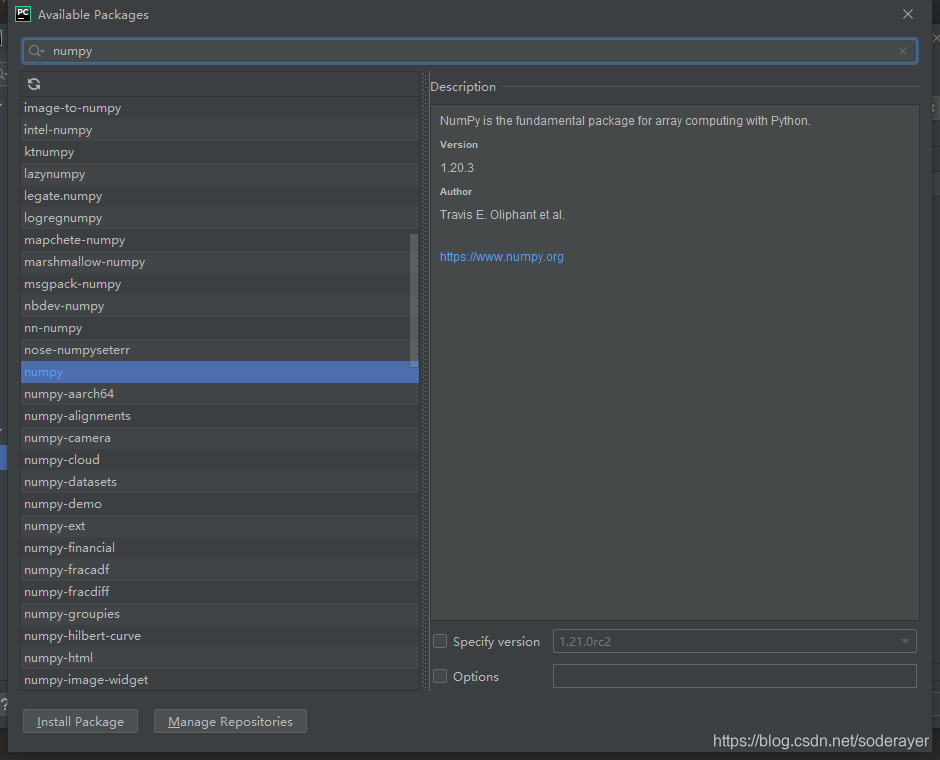Select nn-numpy package
This screenshot has height=760, width=940.
pos(219,328)
